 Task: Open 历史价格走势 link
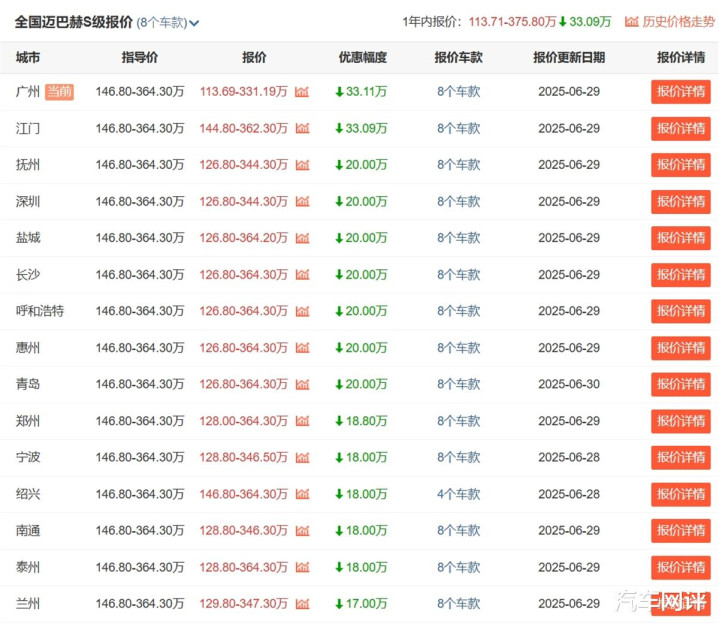678,22
